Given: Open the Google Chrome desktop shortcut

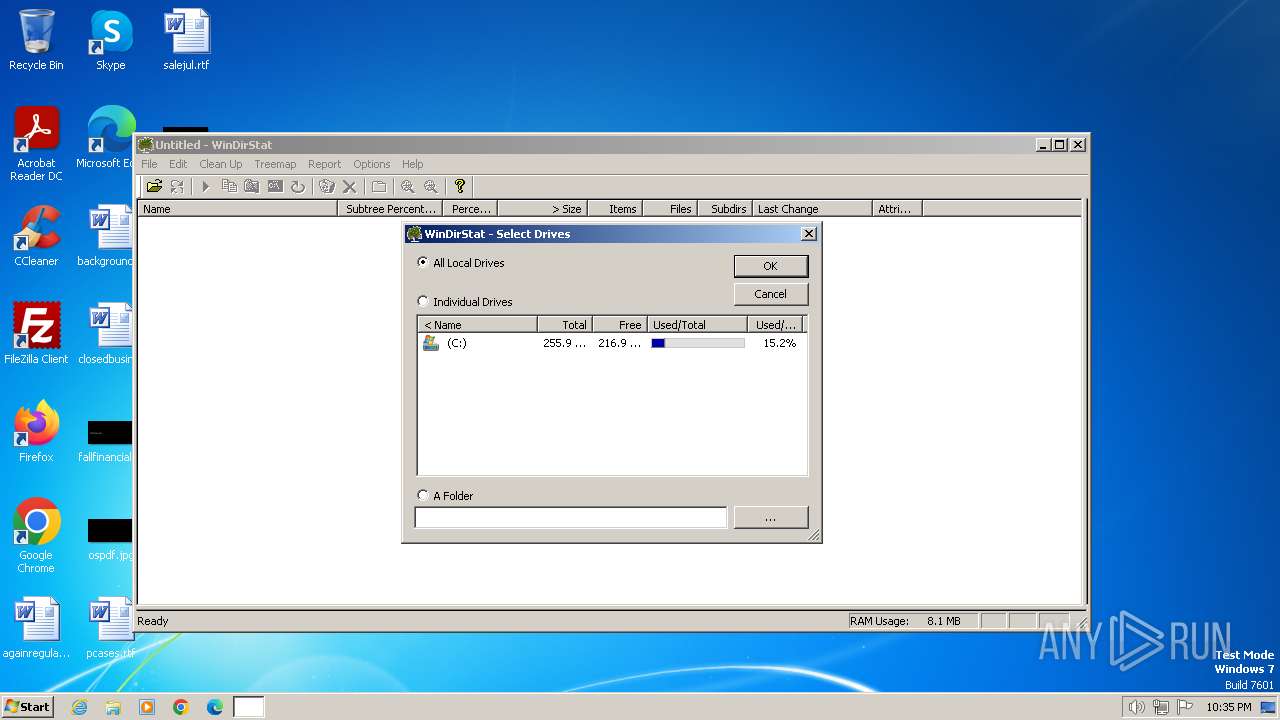Looking at the screenshot, I should click(36, 536).
